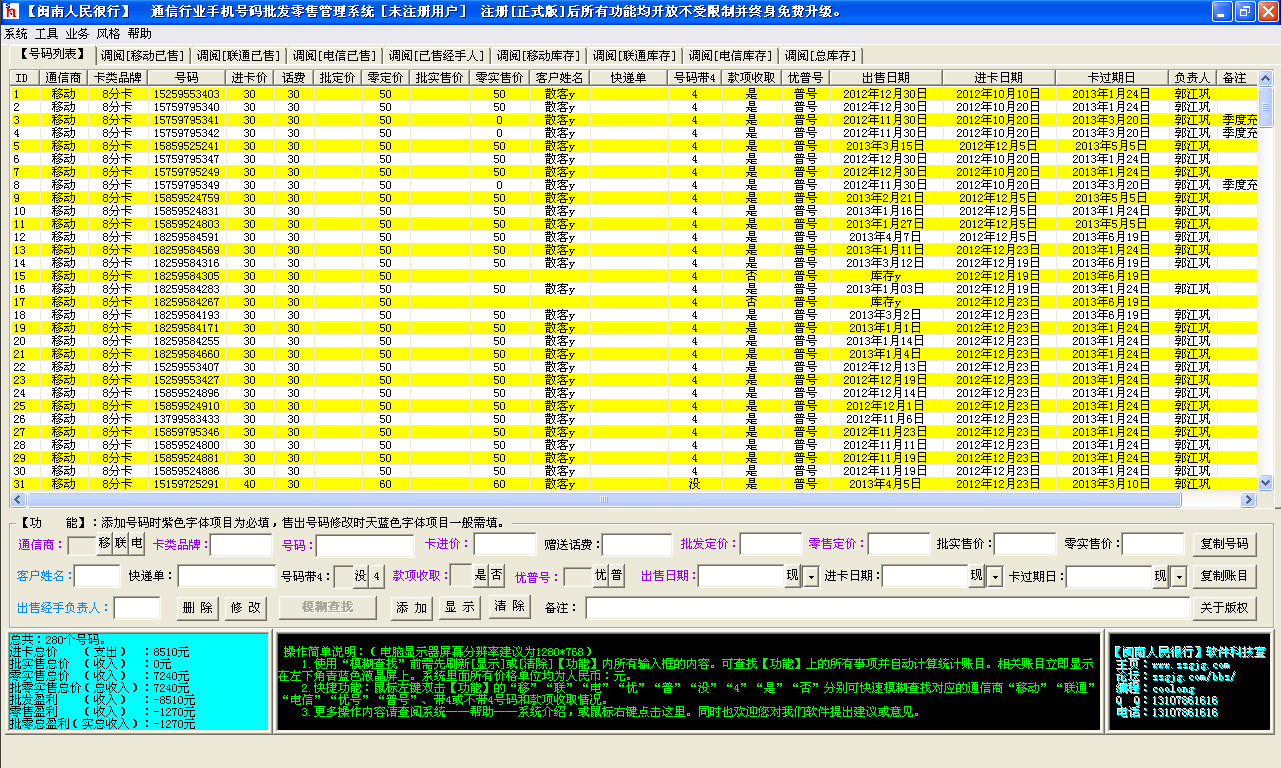1282x768 pixels.
Task: Expand the 卡过期日 date dropdown arrow
Action: pos(1179,577)
